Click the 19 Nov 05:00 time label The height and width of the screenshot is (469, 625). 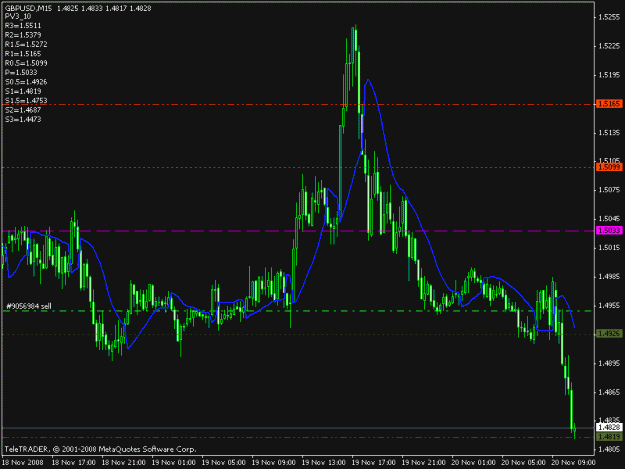tap(224, 463)
